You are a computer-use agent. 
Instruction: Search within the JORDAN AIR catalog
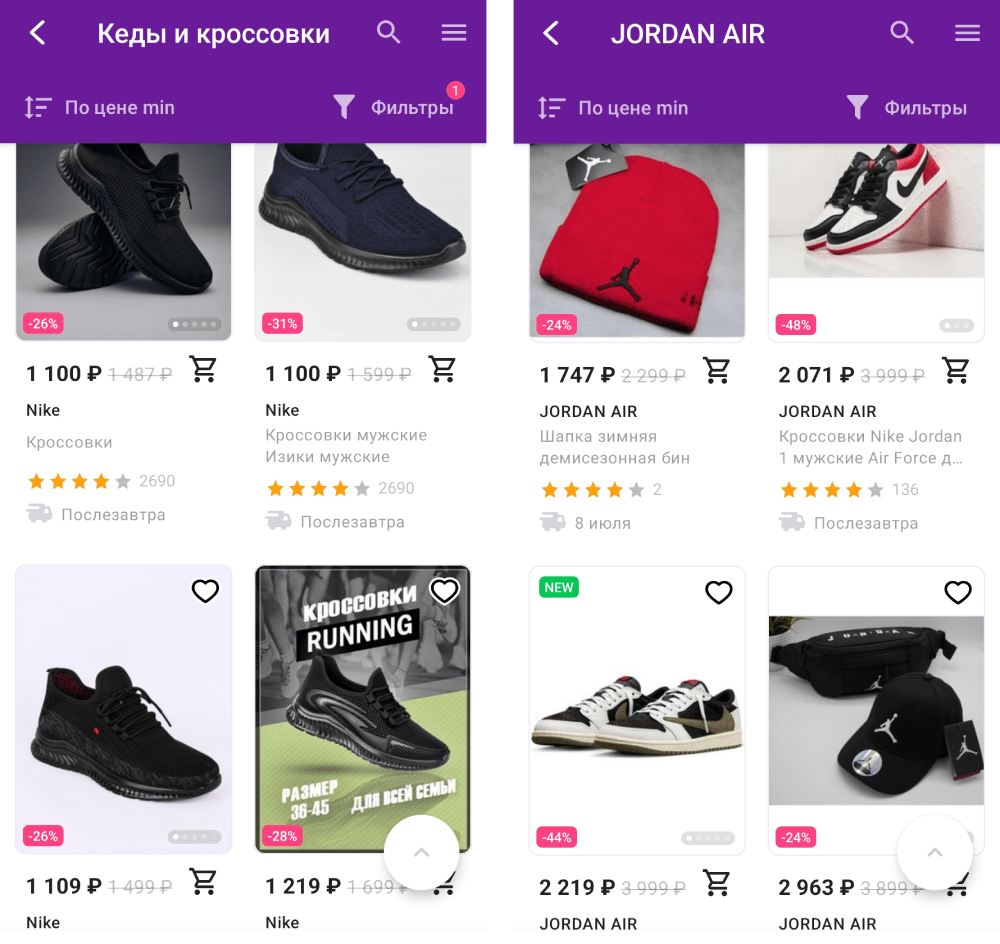902,33
